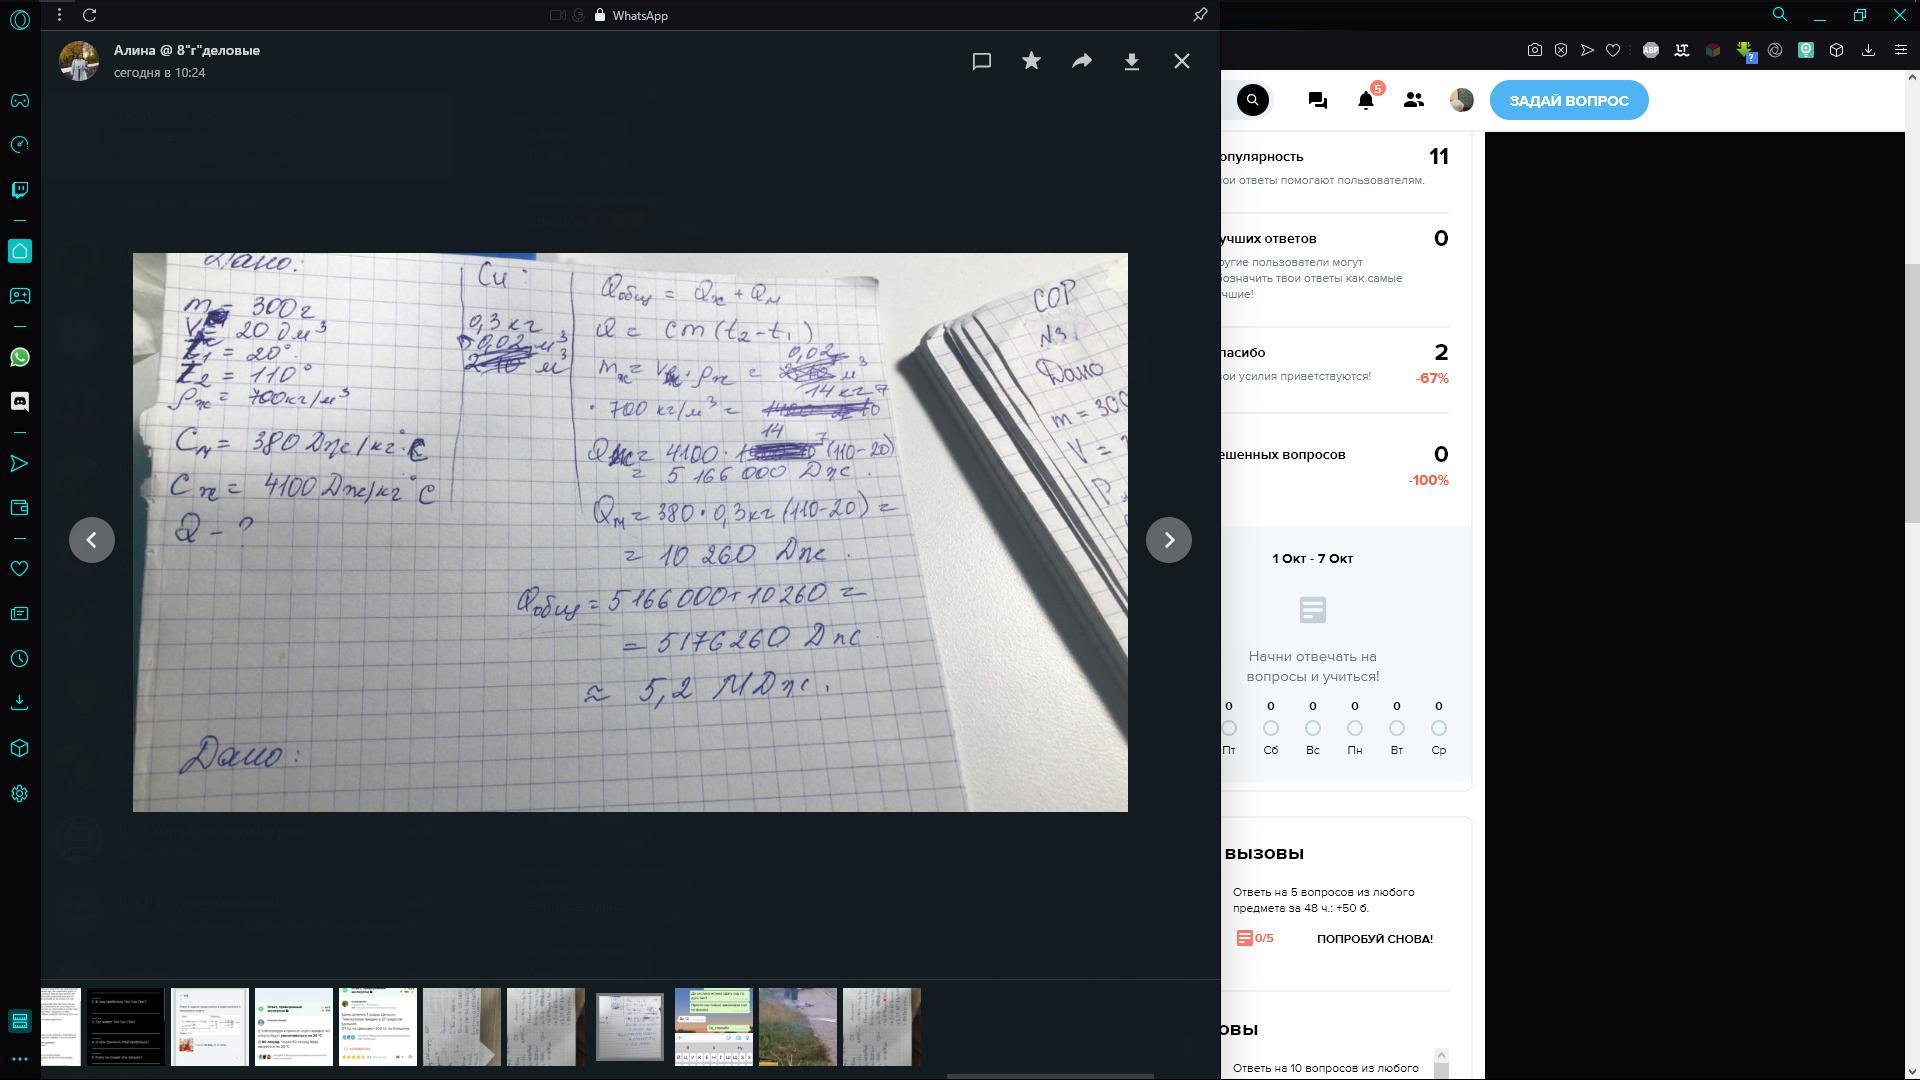Open the panel's three-dot menu

point(59,15)
